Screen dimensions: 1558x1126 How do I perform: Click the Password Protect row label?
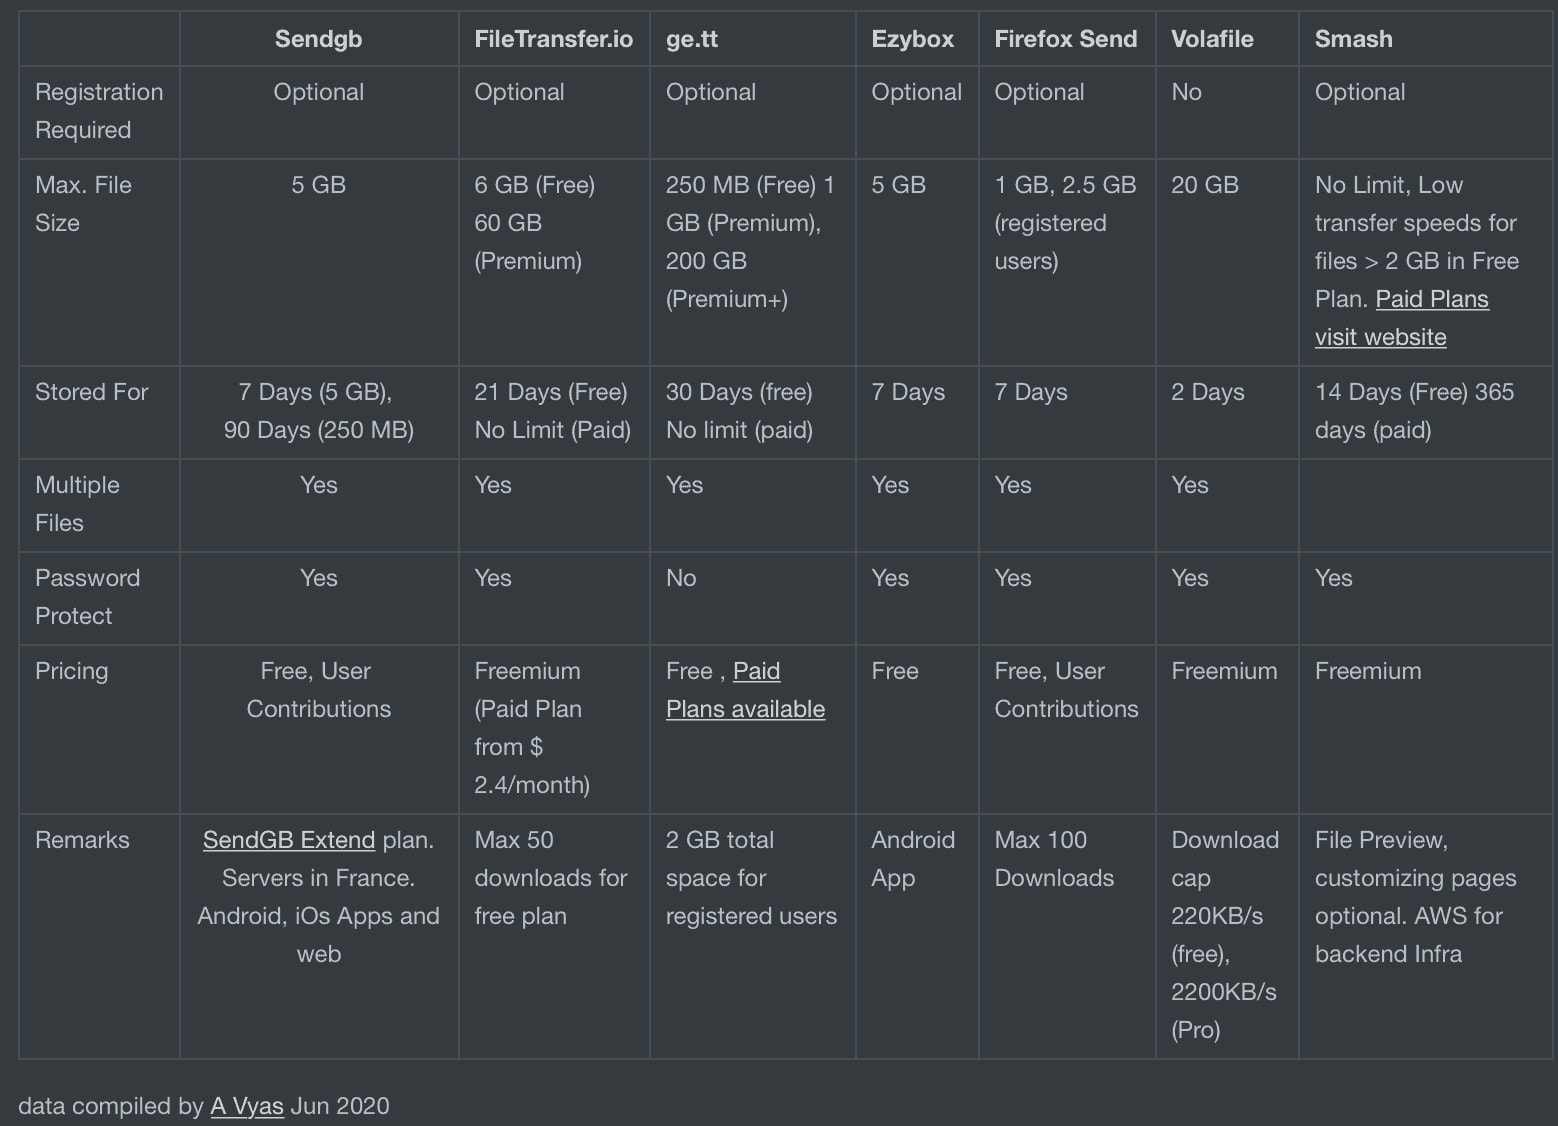(88, 597)
